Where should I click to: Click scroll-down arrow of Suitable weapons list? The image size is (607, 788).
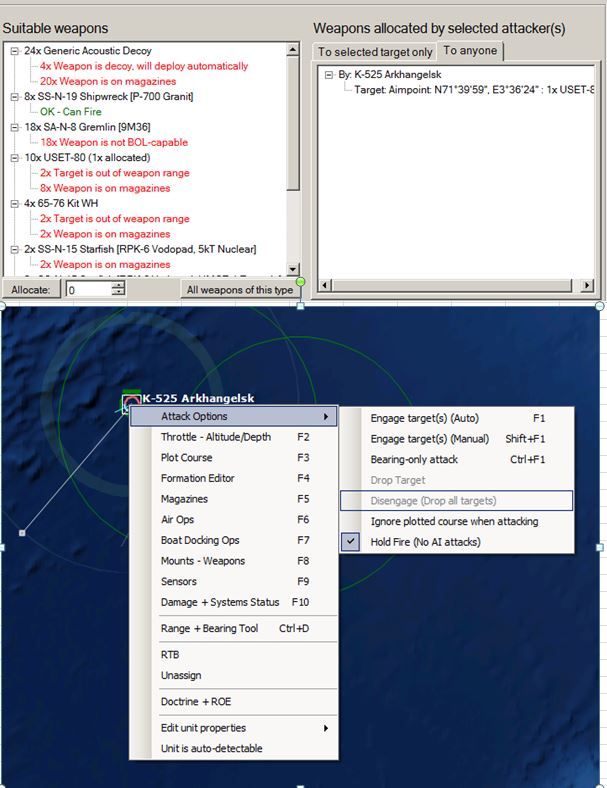point(293,269)
